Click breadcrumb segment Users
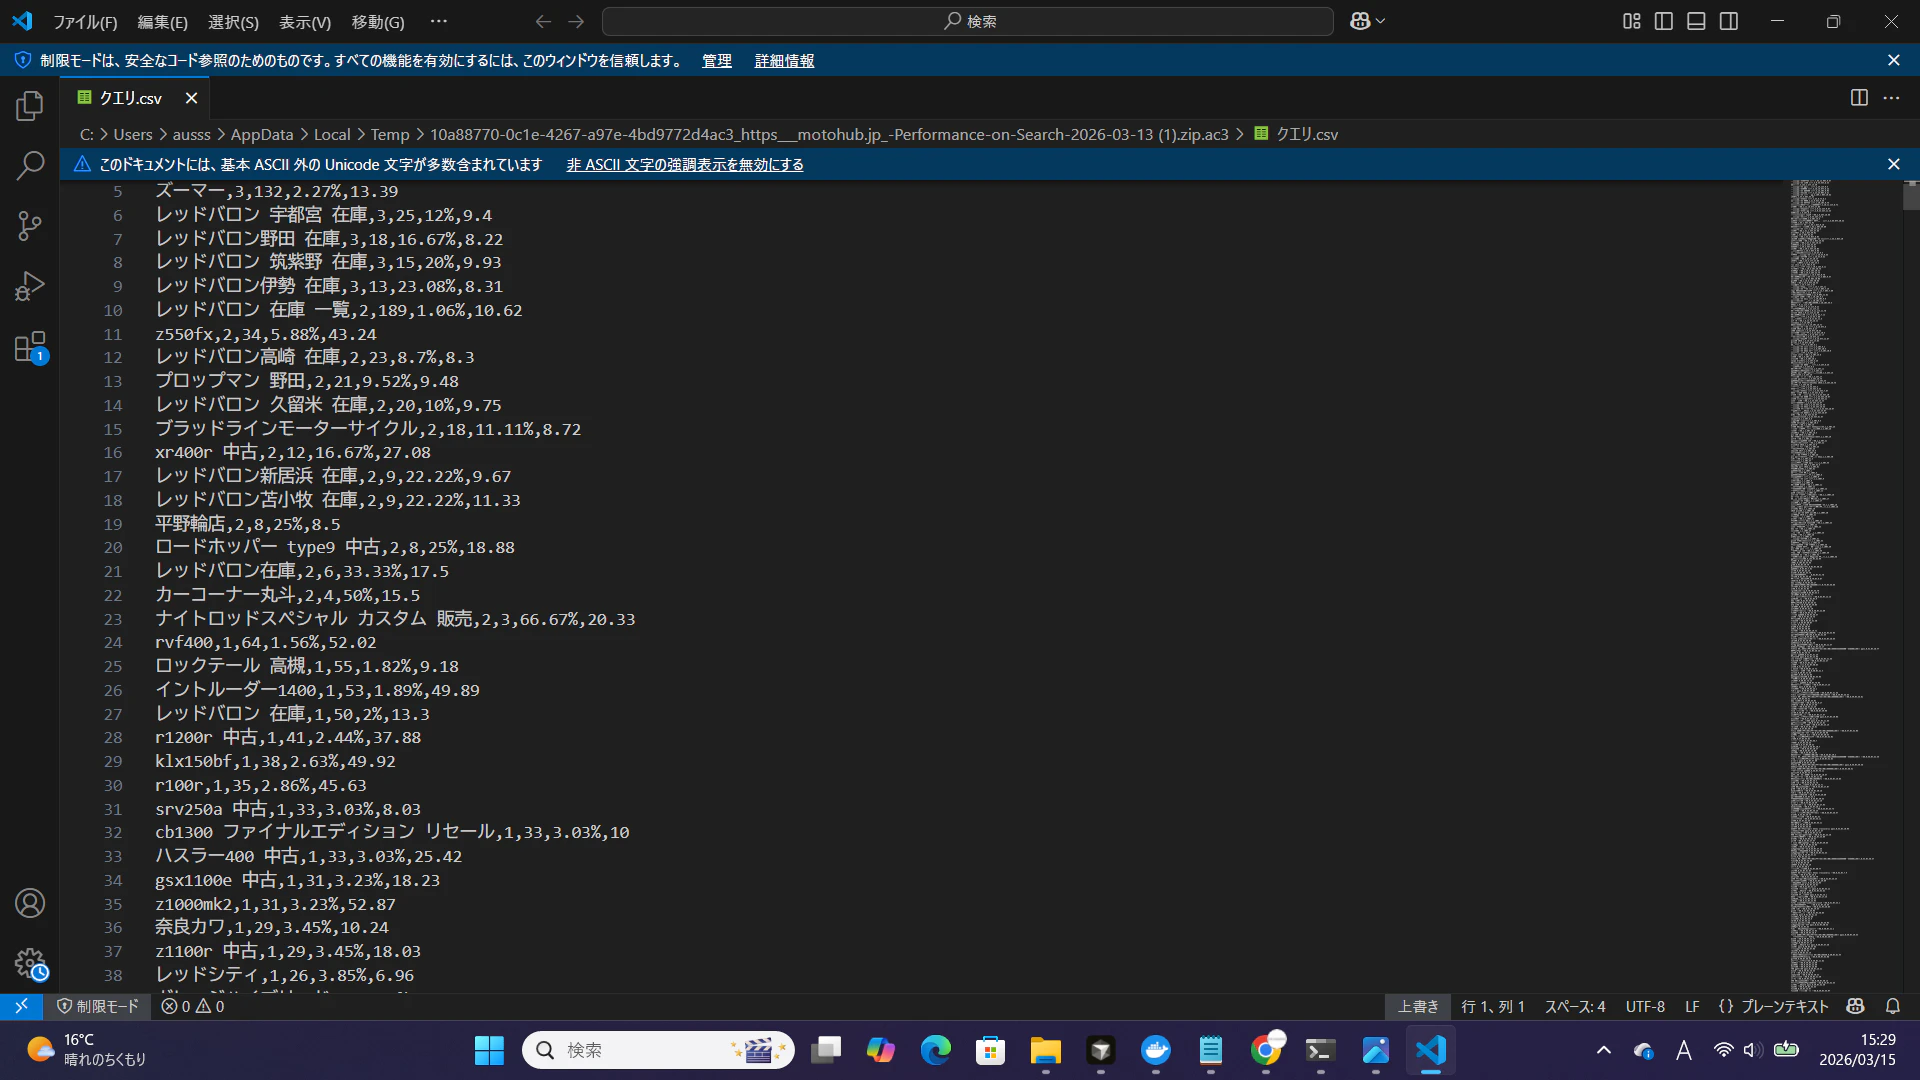The width and height of the screenshot is (1920, 1080). [133, 134]
